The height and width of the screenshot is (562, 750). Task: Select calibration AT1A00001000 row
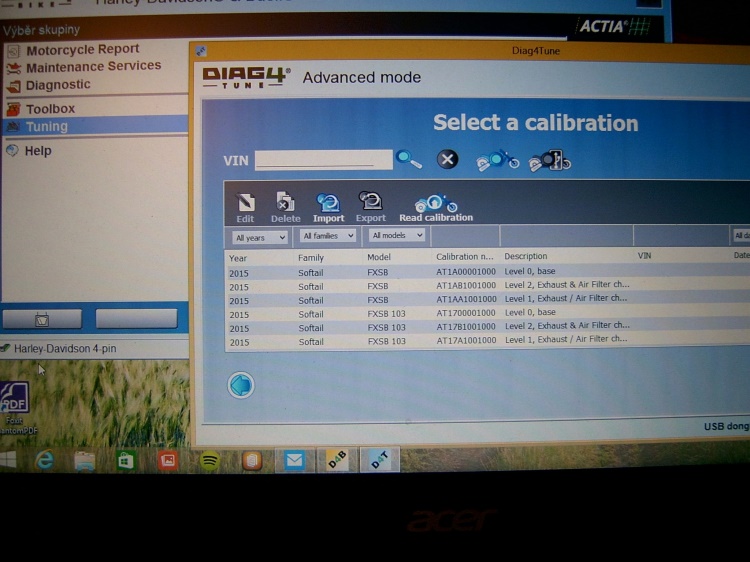pos(466,272)
